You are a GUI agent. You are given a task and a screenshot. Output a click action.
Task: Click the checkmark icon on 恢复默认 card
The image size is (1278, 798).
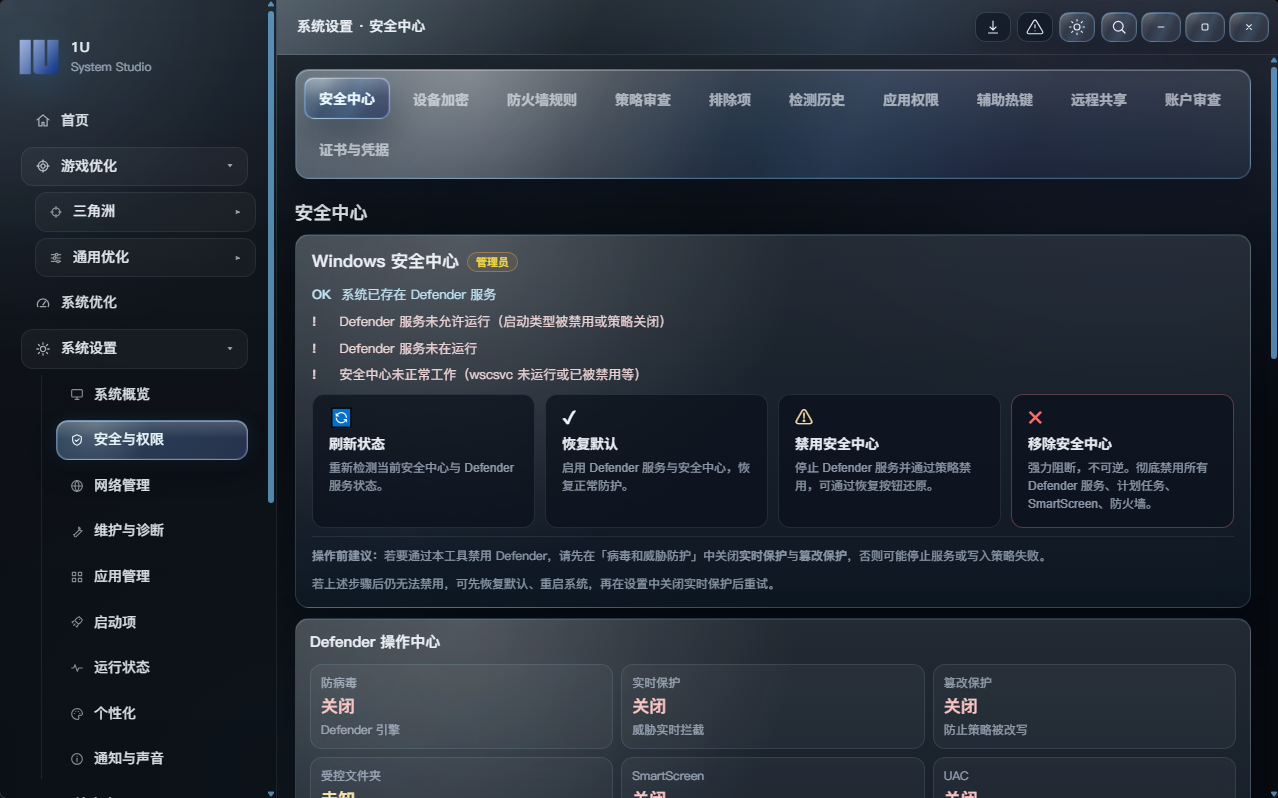pos(569,417)
